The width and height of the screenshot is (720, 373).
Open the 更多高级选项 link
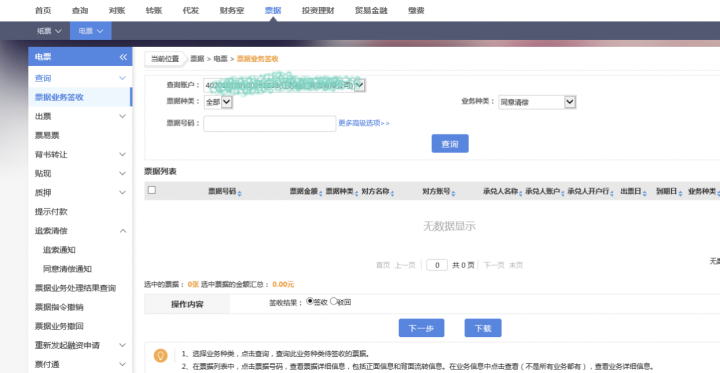[364, 123]
